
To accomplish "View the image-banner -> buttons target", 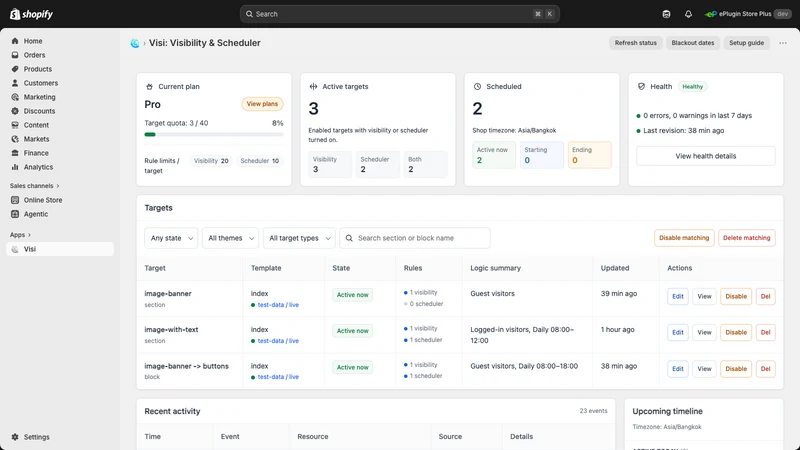I will click(x=704, y=369).
